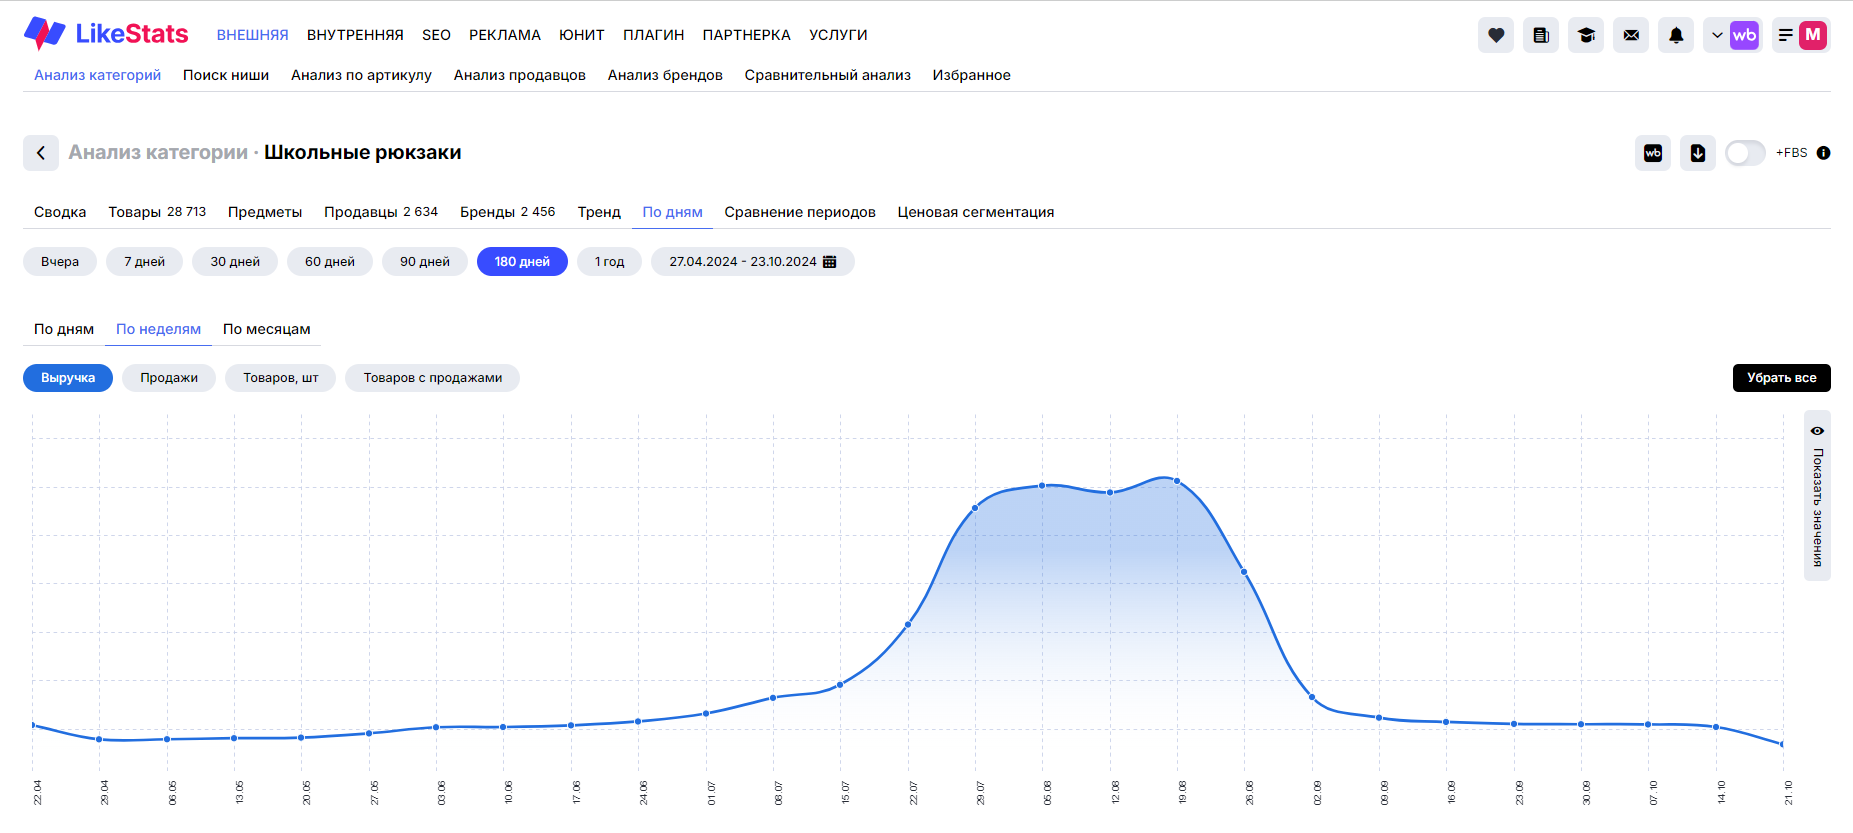Select the 180 дней period
This screenshot has height=833, width=1853.
pyautogui.click(x=522, y=262)
